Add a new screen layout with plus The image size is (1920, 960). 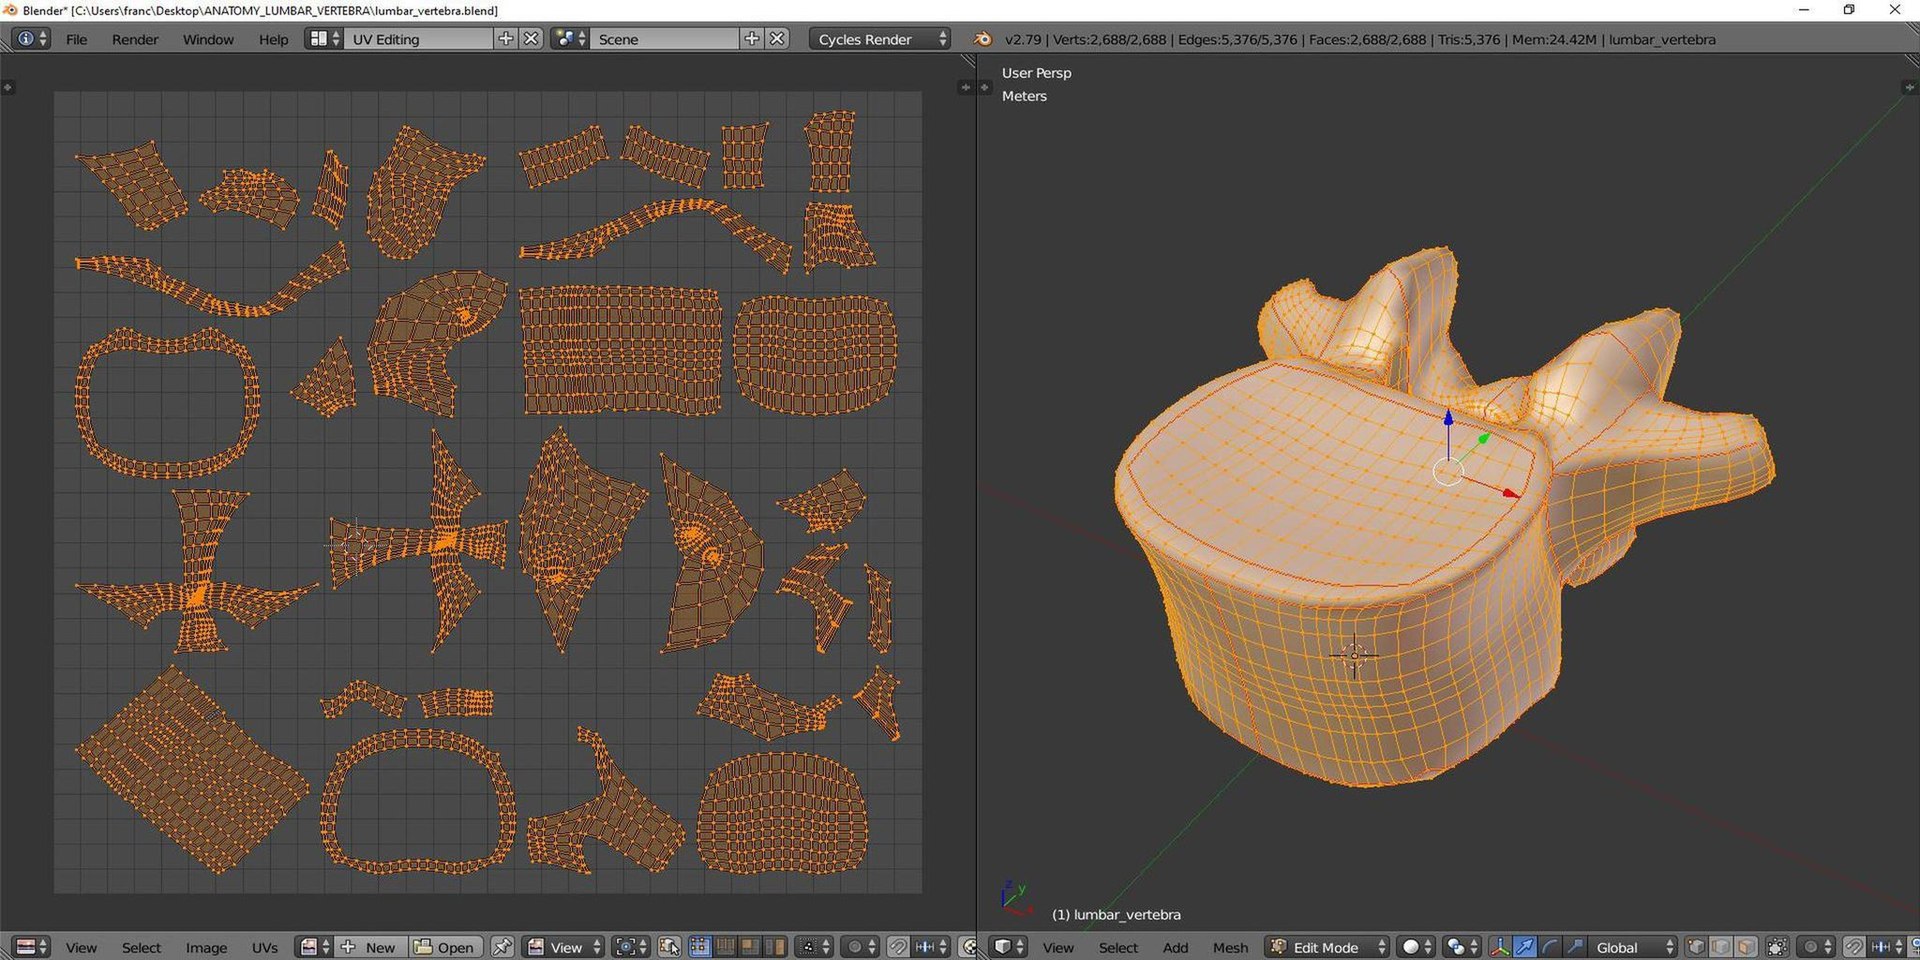pos(506,39)
